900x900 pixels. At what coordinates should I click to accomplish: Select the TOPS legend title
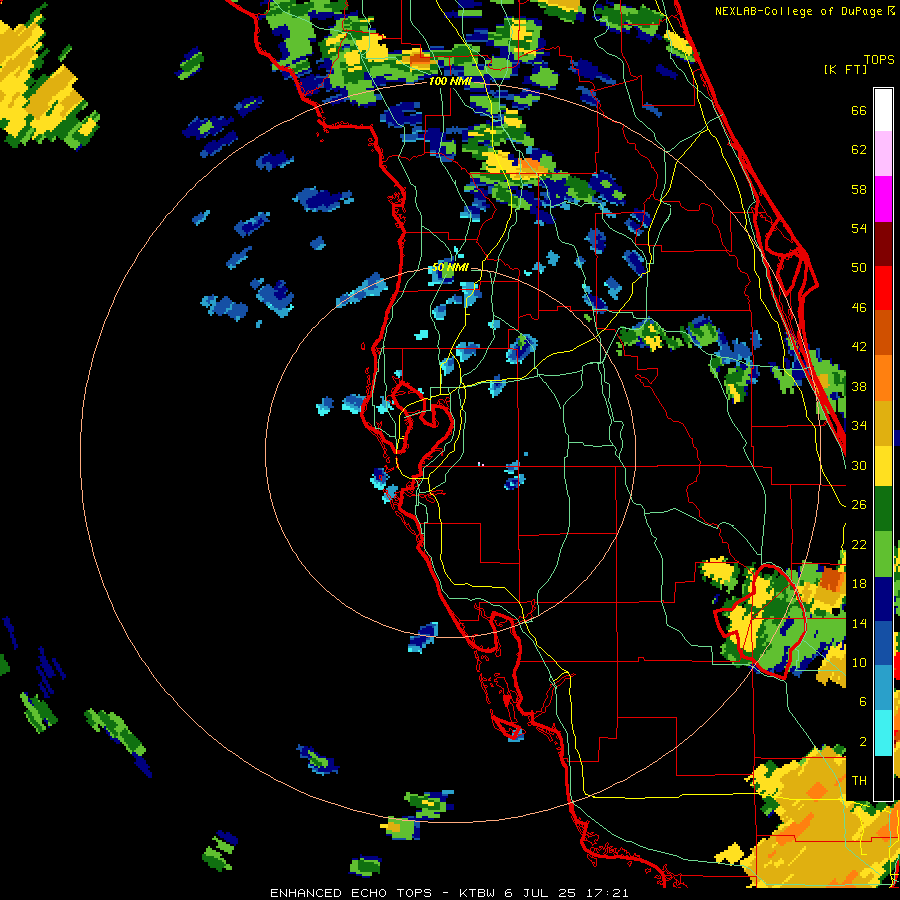click(879, 59)
